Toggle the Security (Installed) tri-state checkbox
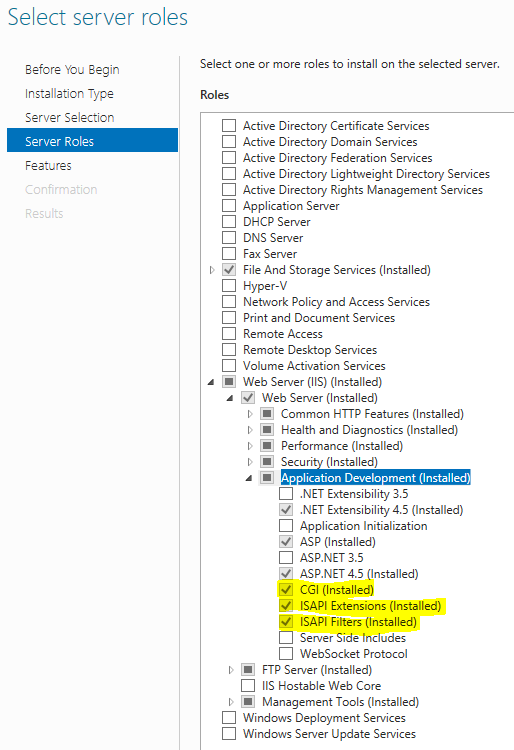The width and height of the screenshot is (514, 750). coord(267,462)
